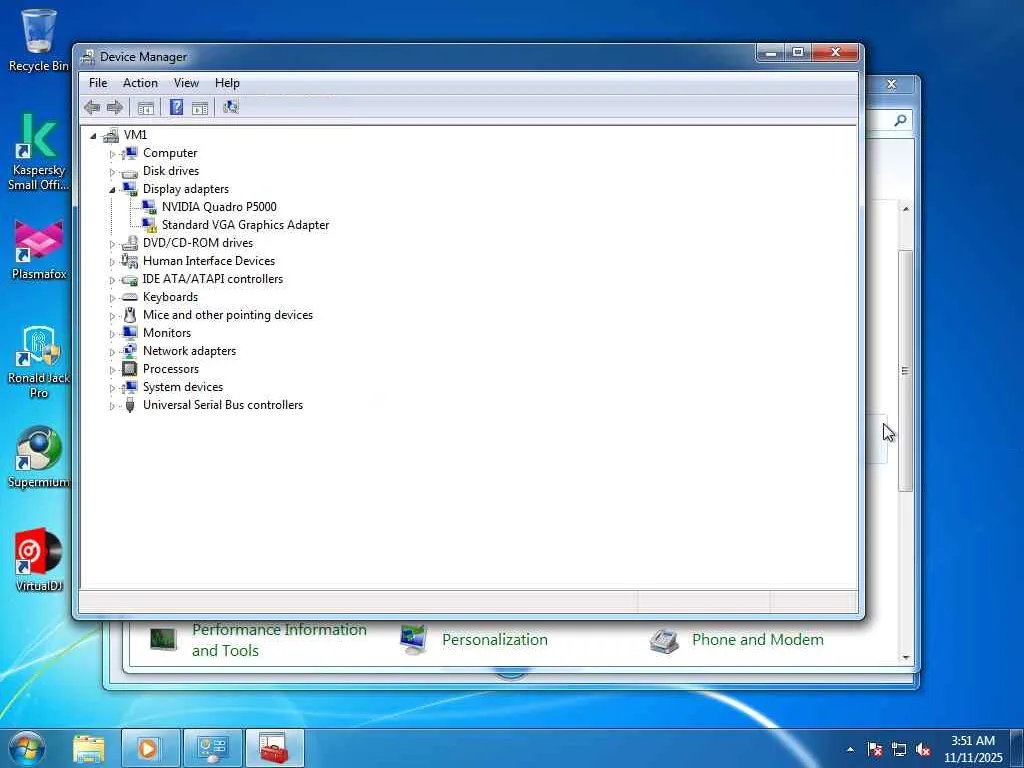Image resolution: width=1024 pixels, height=768 pixels.
Task: Expand the Processors node arrow
Action: point(112,370)
